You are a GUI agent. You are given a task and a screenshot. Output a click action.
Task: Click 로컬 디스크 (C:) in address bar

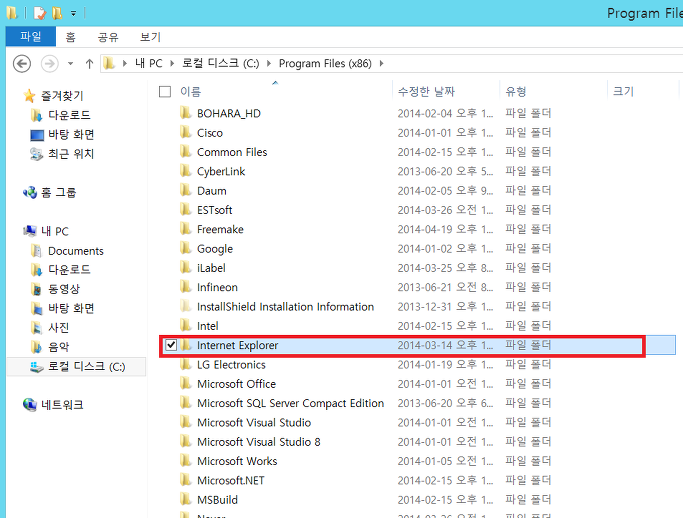(x=220, y=64)
